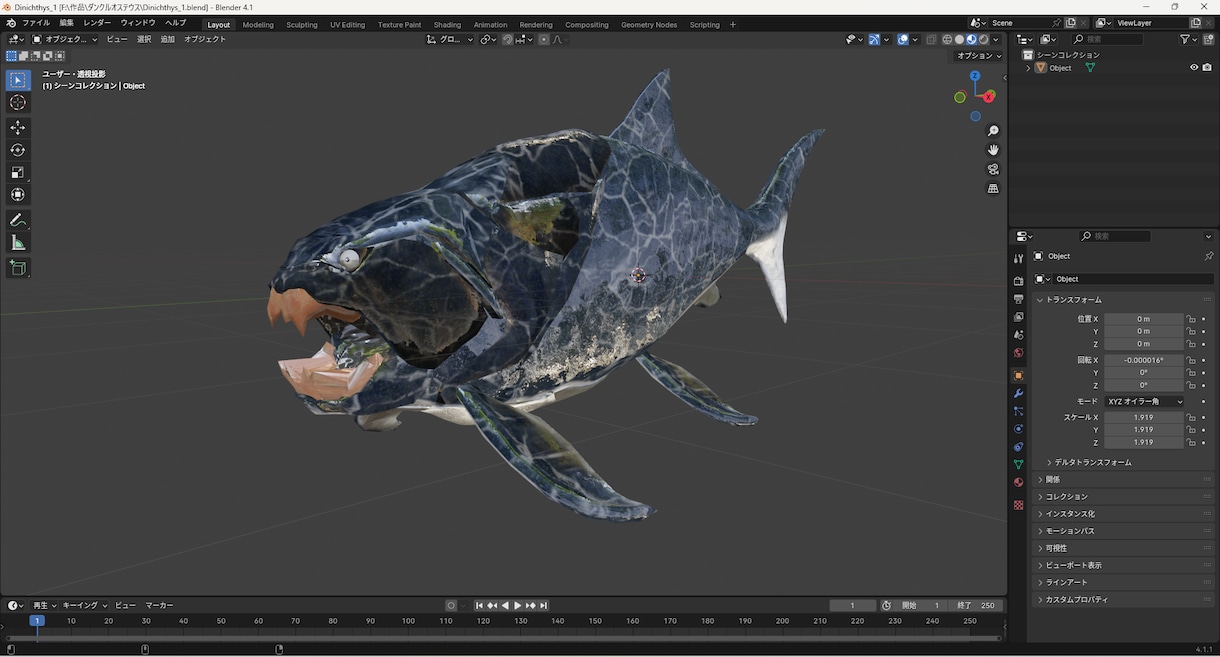Open the Object Constraints tab
The height and width of the screenshot is (657, 1220).
point(1019,447)
